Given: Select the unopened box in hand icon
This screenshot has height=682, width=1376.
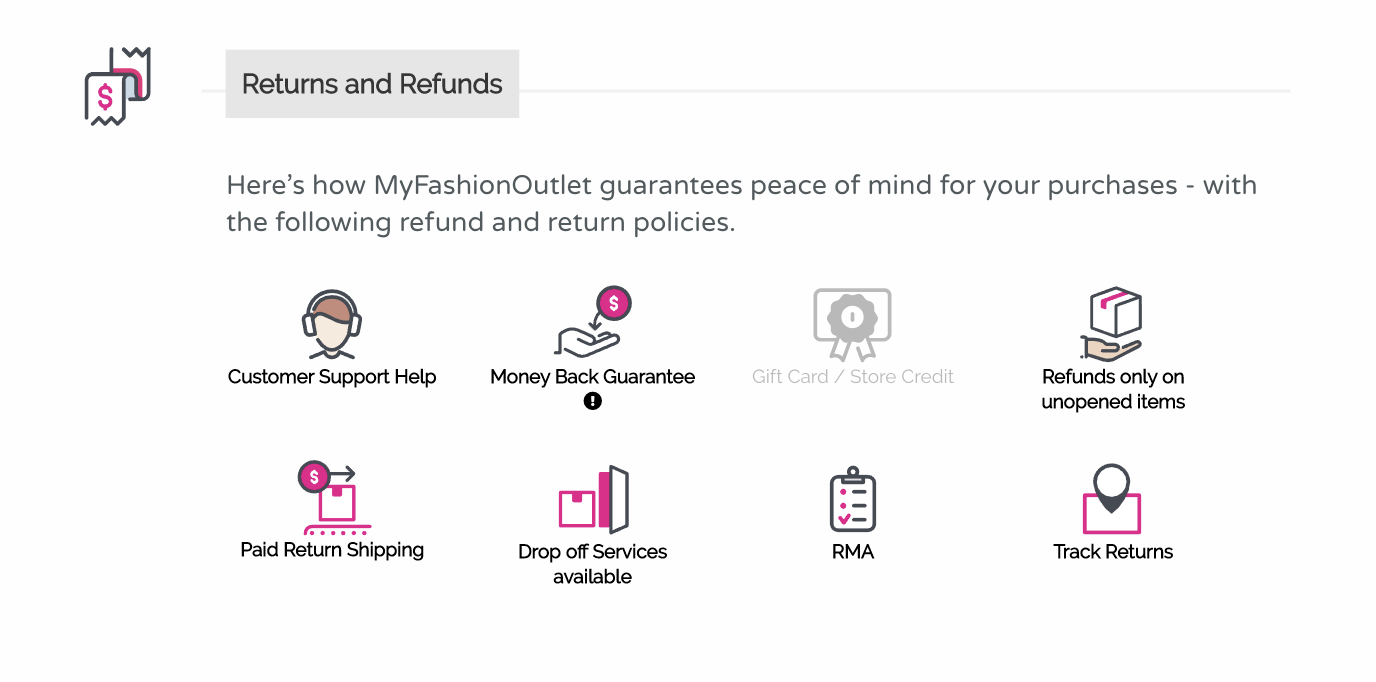Looking at the screenshot, I should 1112,323.
